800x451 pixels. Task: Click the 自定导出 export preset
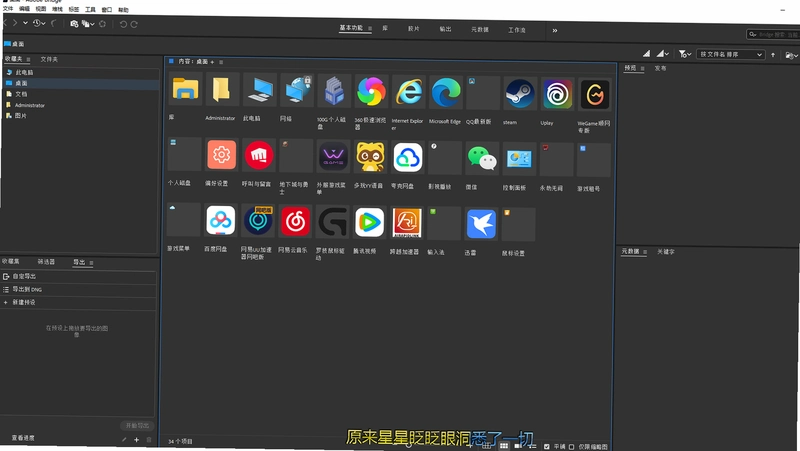pos(78,277)
